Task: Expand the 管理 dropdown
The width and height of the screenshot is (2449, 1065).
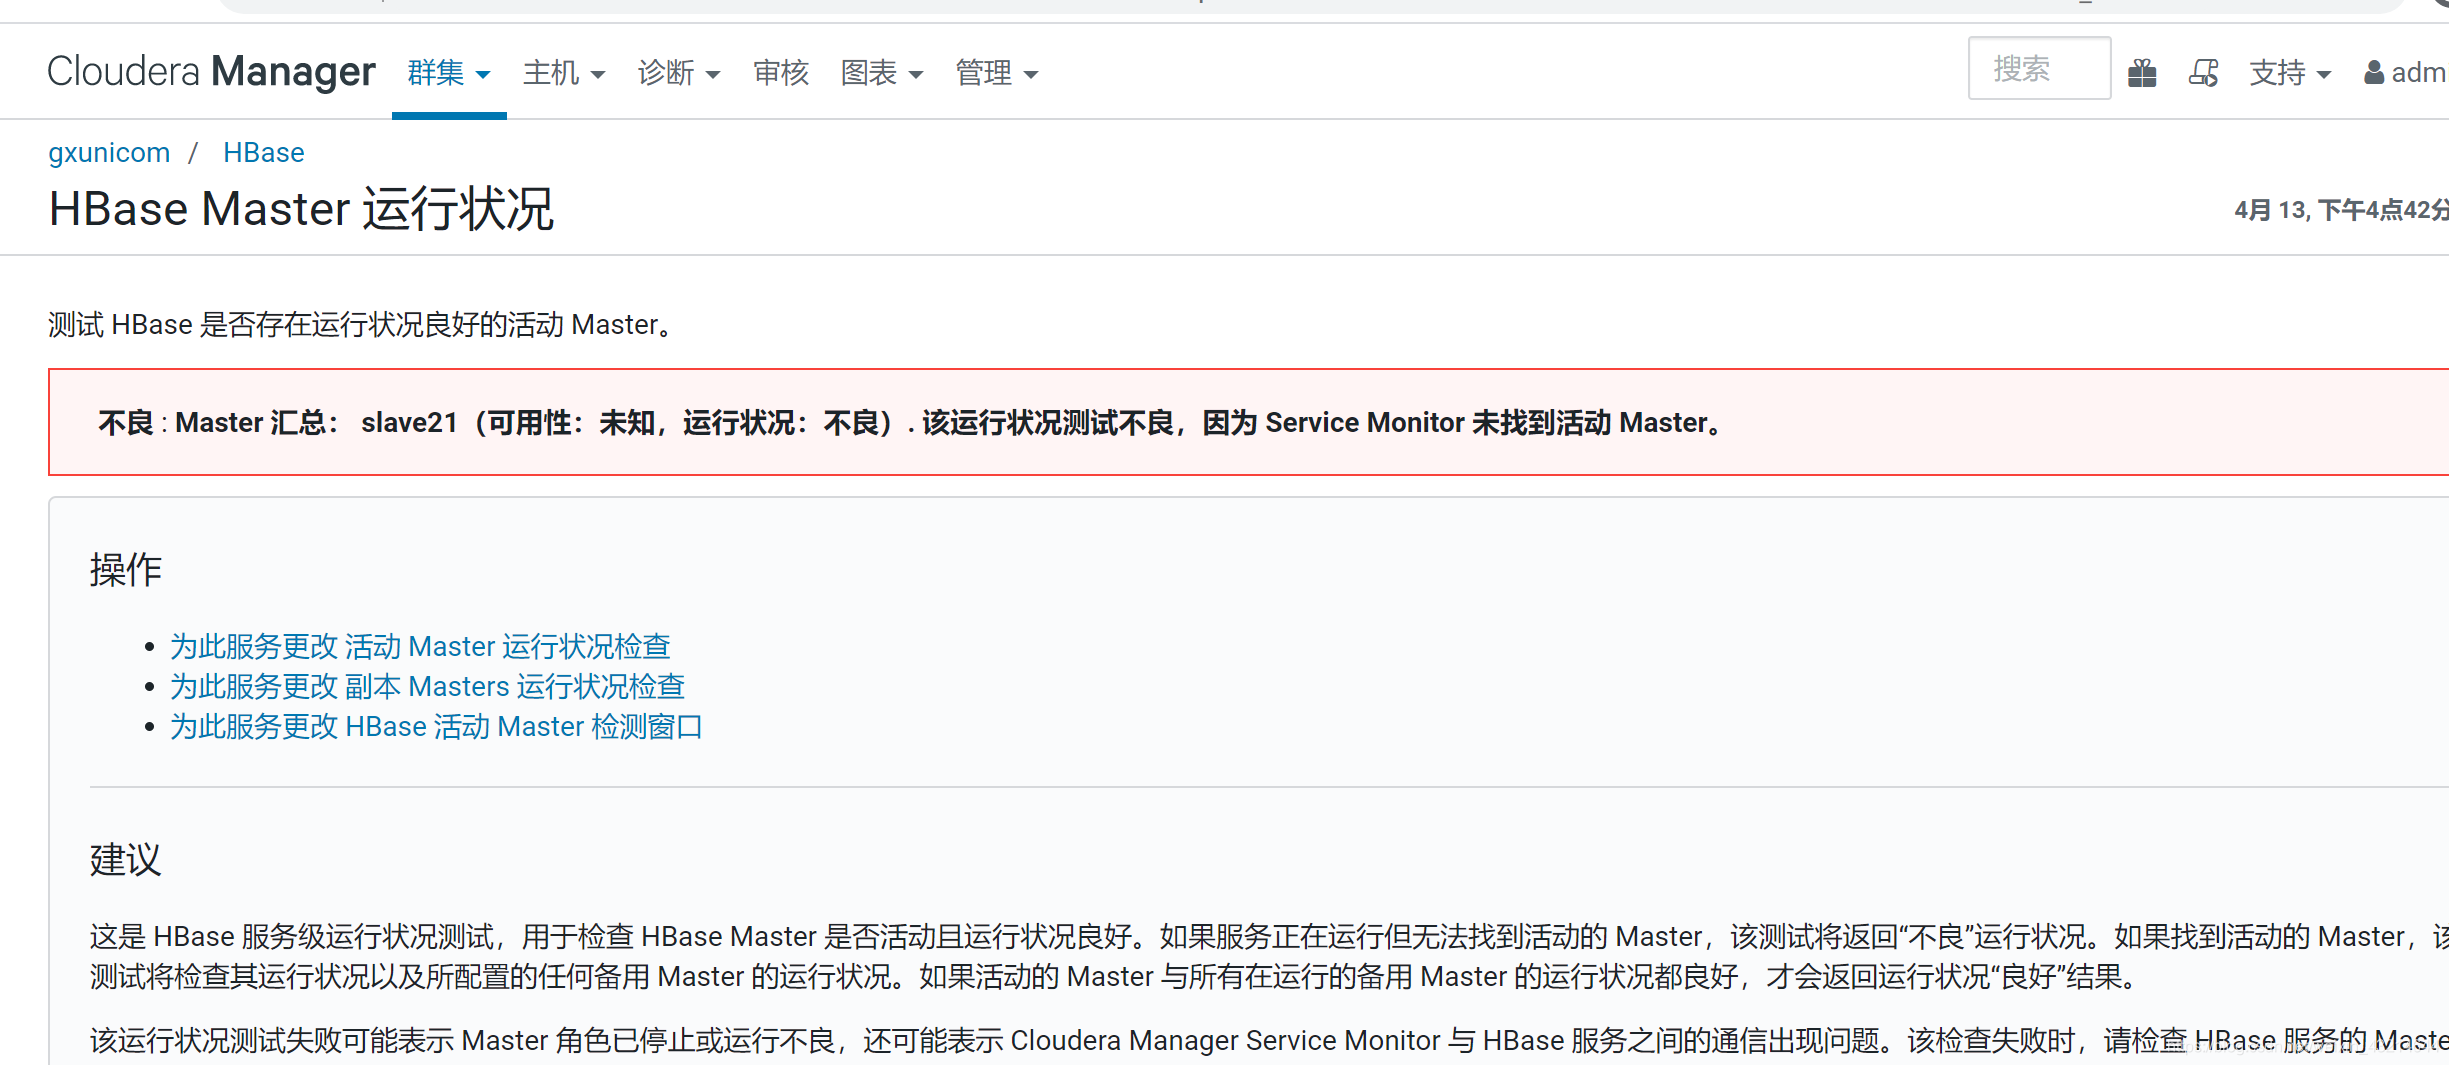Action: (x=996, y=72)
